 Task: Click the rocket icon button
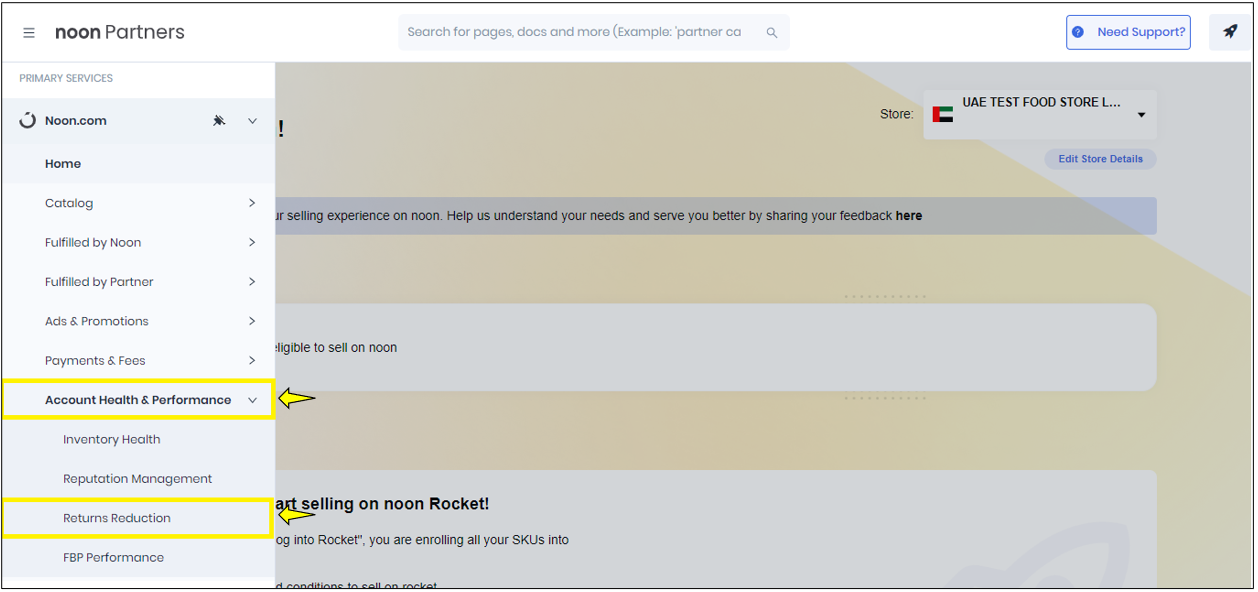tap(1230, 32)
